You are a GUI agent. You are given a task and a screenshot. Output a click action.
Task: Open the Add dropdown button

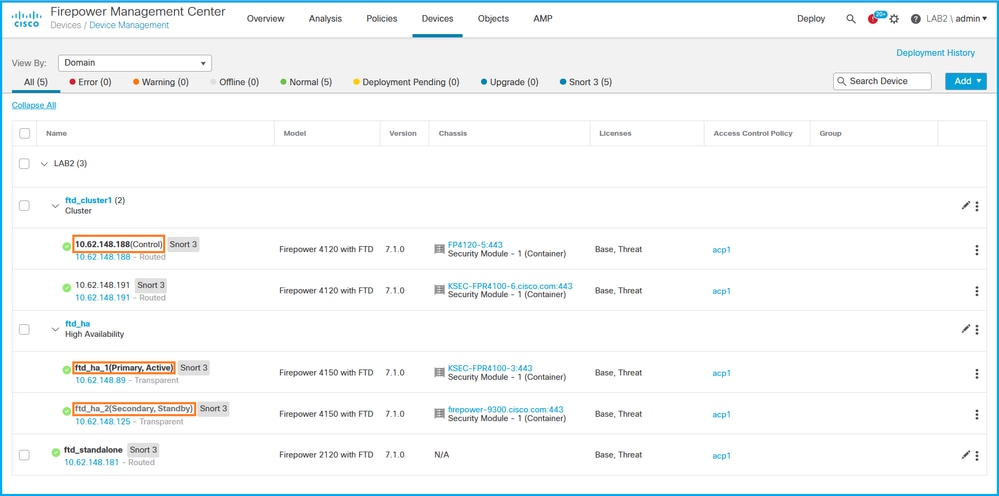pos(966,81)
